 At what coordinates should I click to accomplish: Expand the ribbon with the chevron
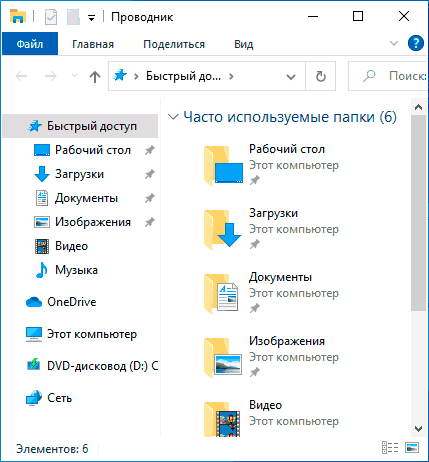click(394, 43)
